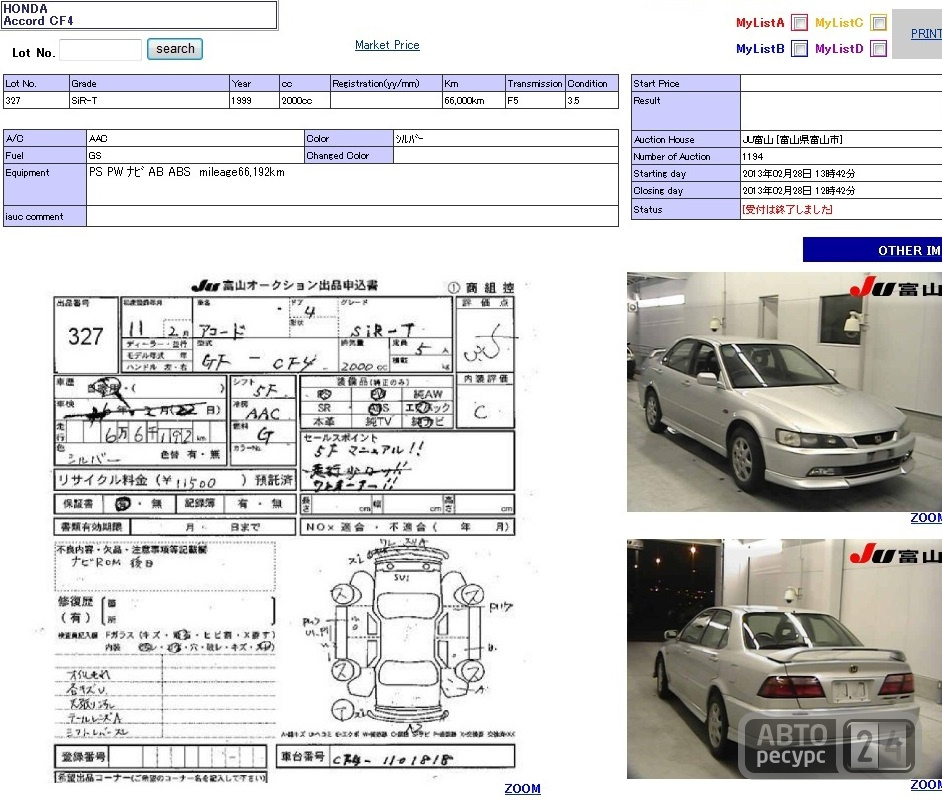The width and height of the screenshot is (942, 800).
Task: Click the Result header cell
Action: [x=685, y=111]
